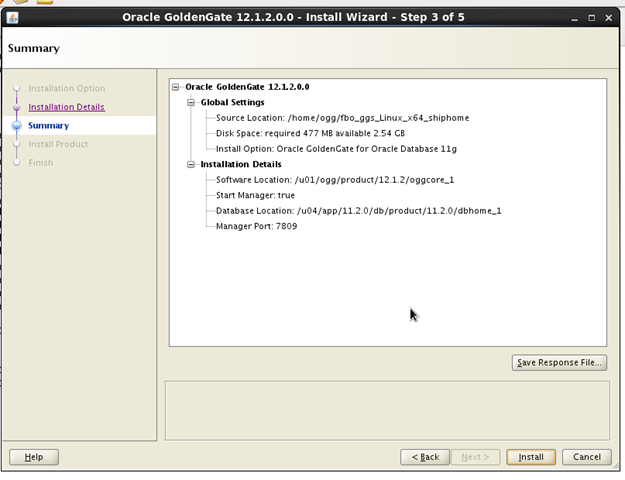Select the Database Location row
This screenshot has height=480, width=625.
tap(359, 211)
